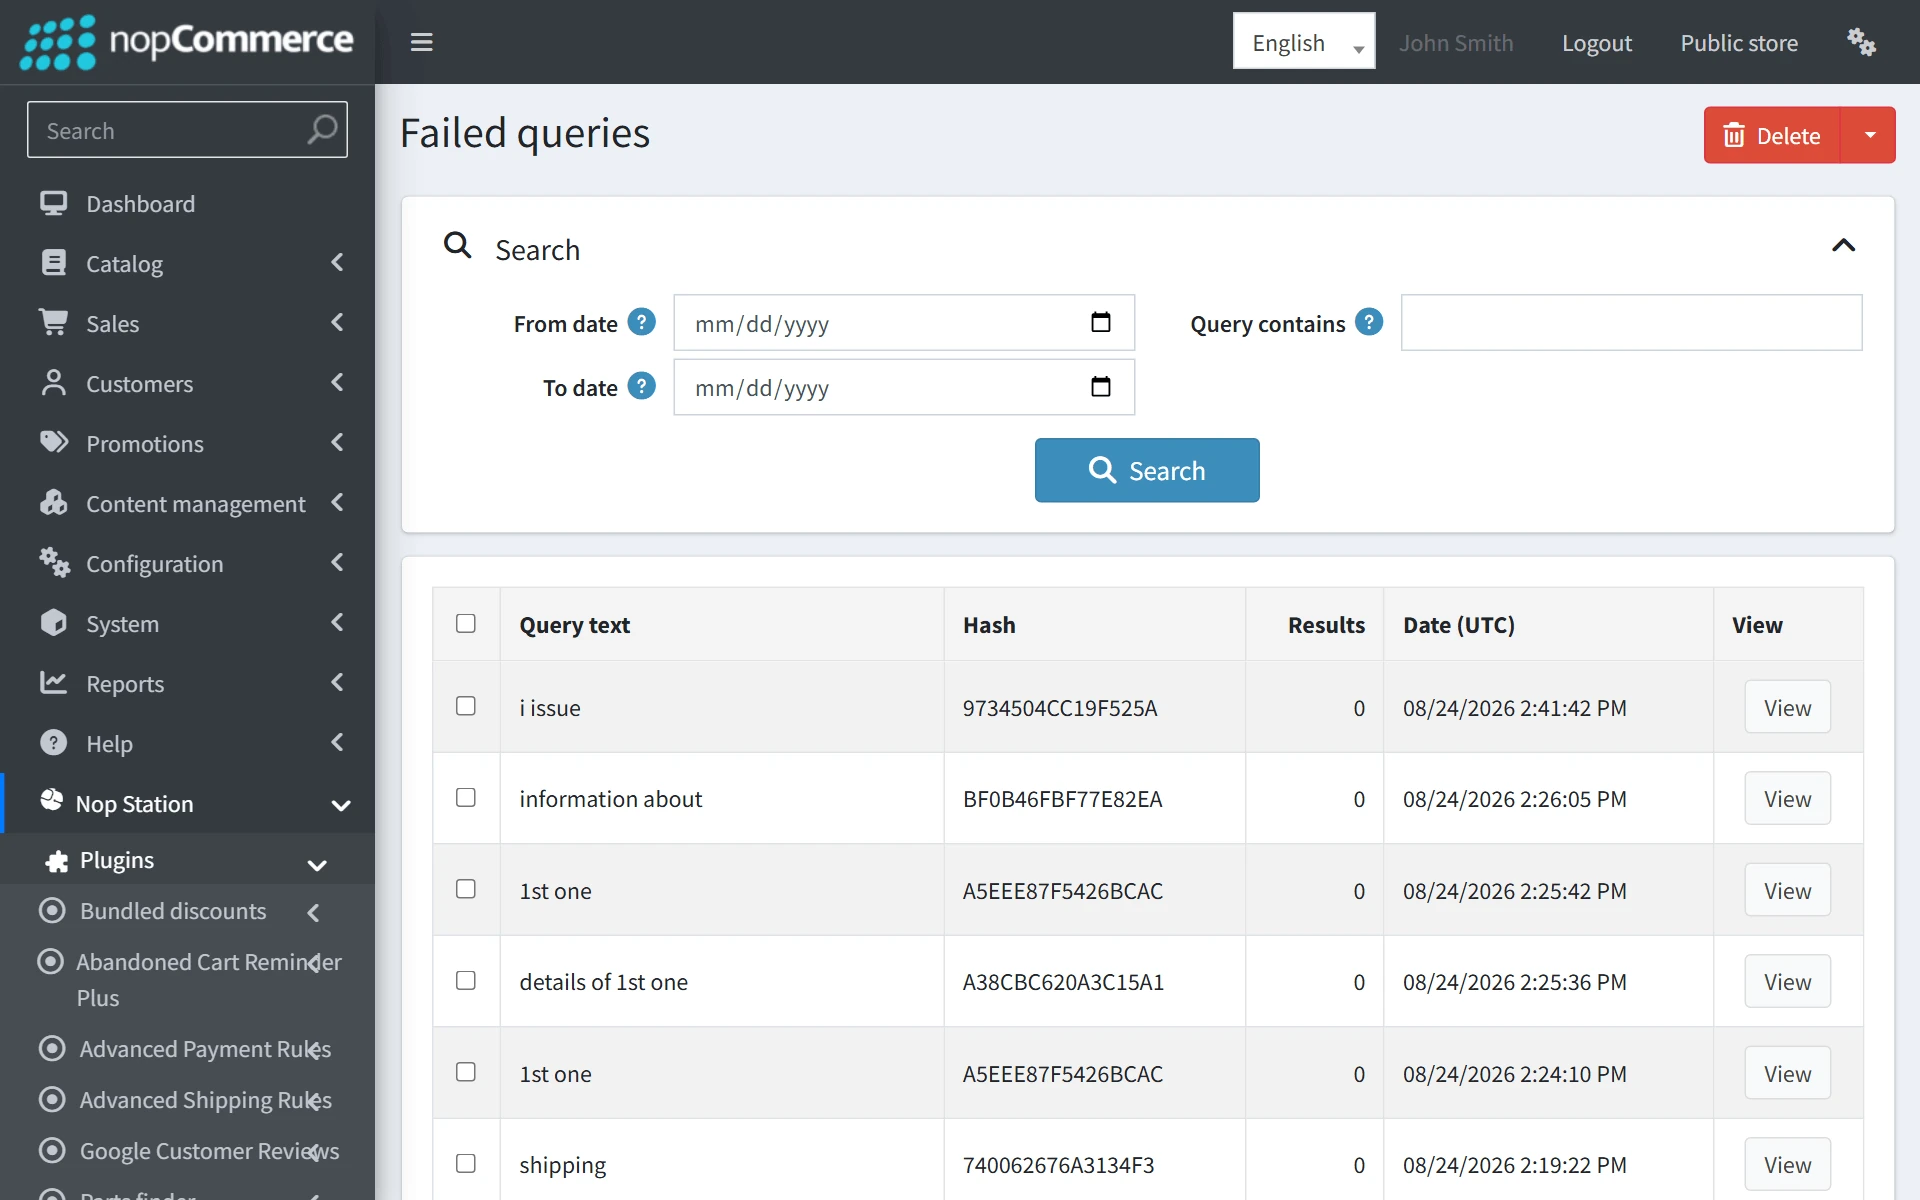This screenshot has height=1200, width=1920.
Task: Click the System cube icon
Action: tap(54, 622)
